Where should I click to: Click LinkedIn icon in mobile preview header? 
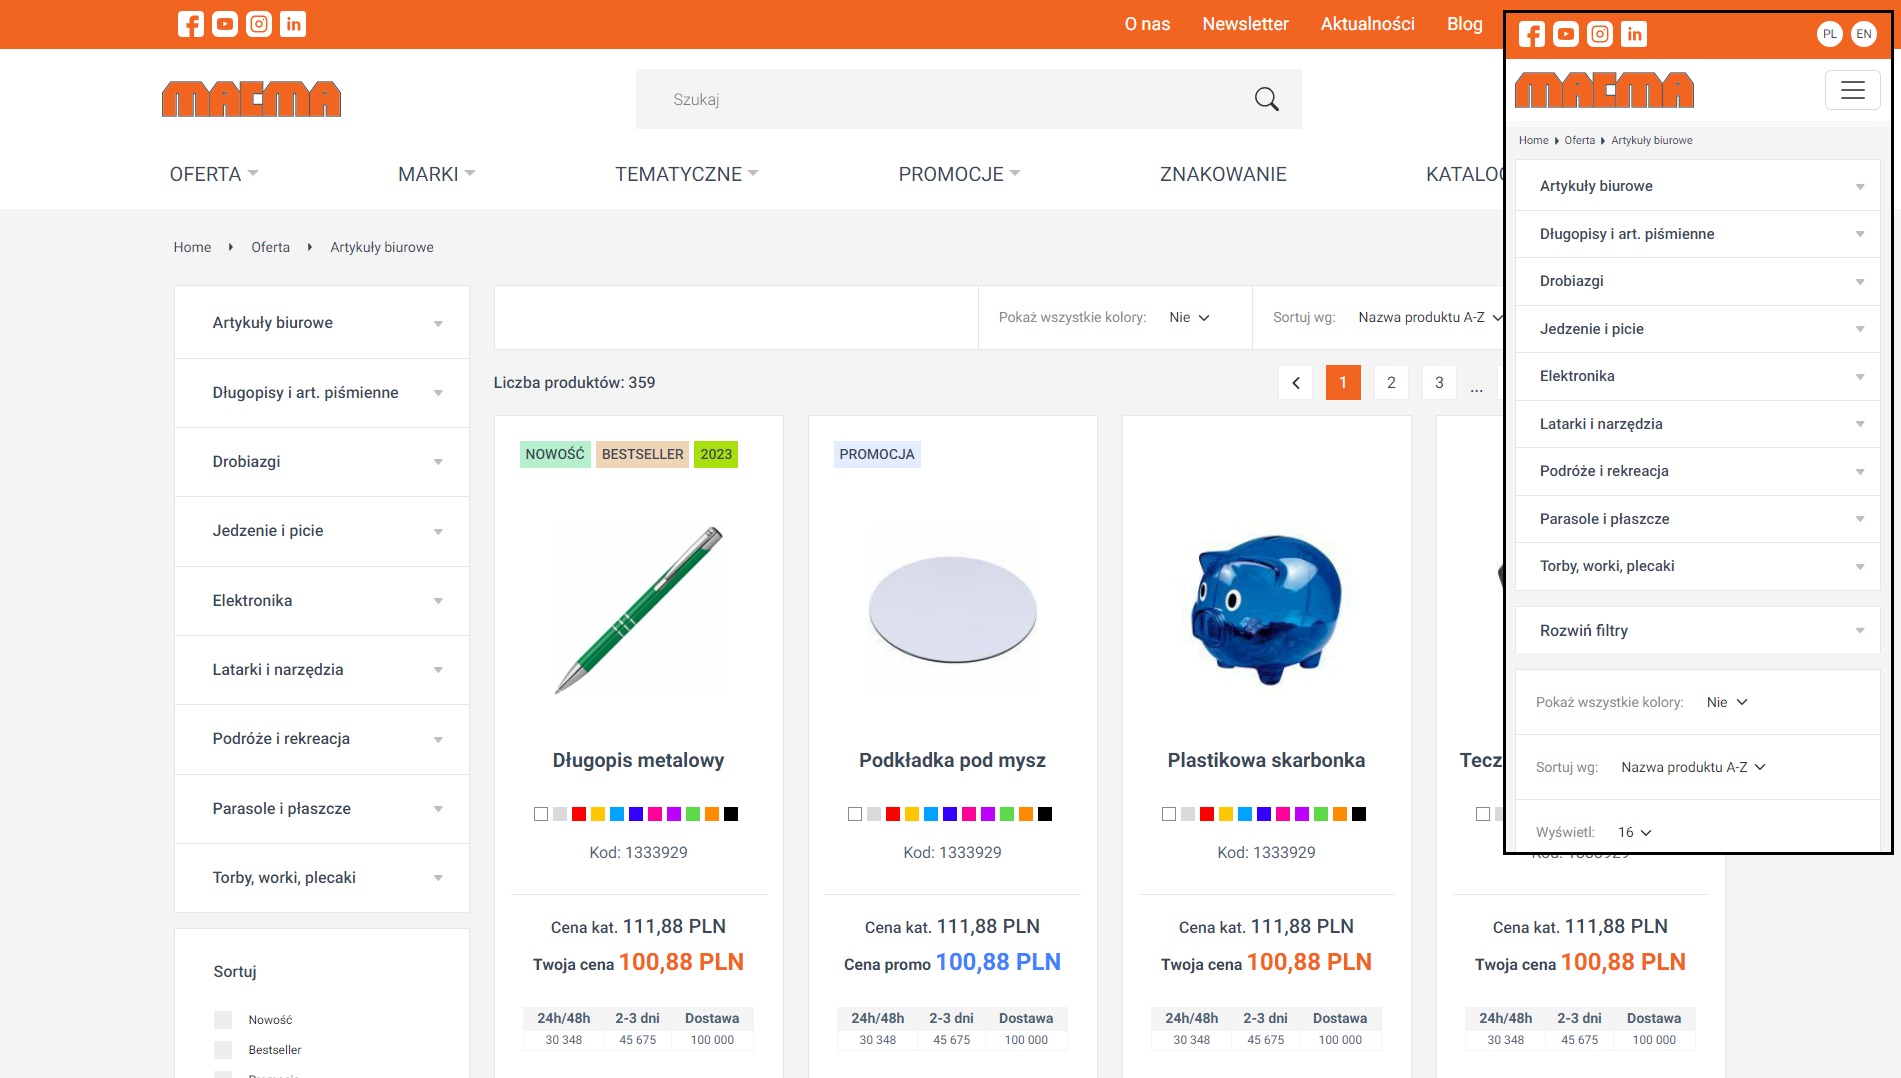[1634, 34]
